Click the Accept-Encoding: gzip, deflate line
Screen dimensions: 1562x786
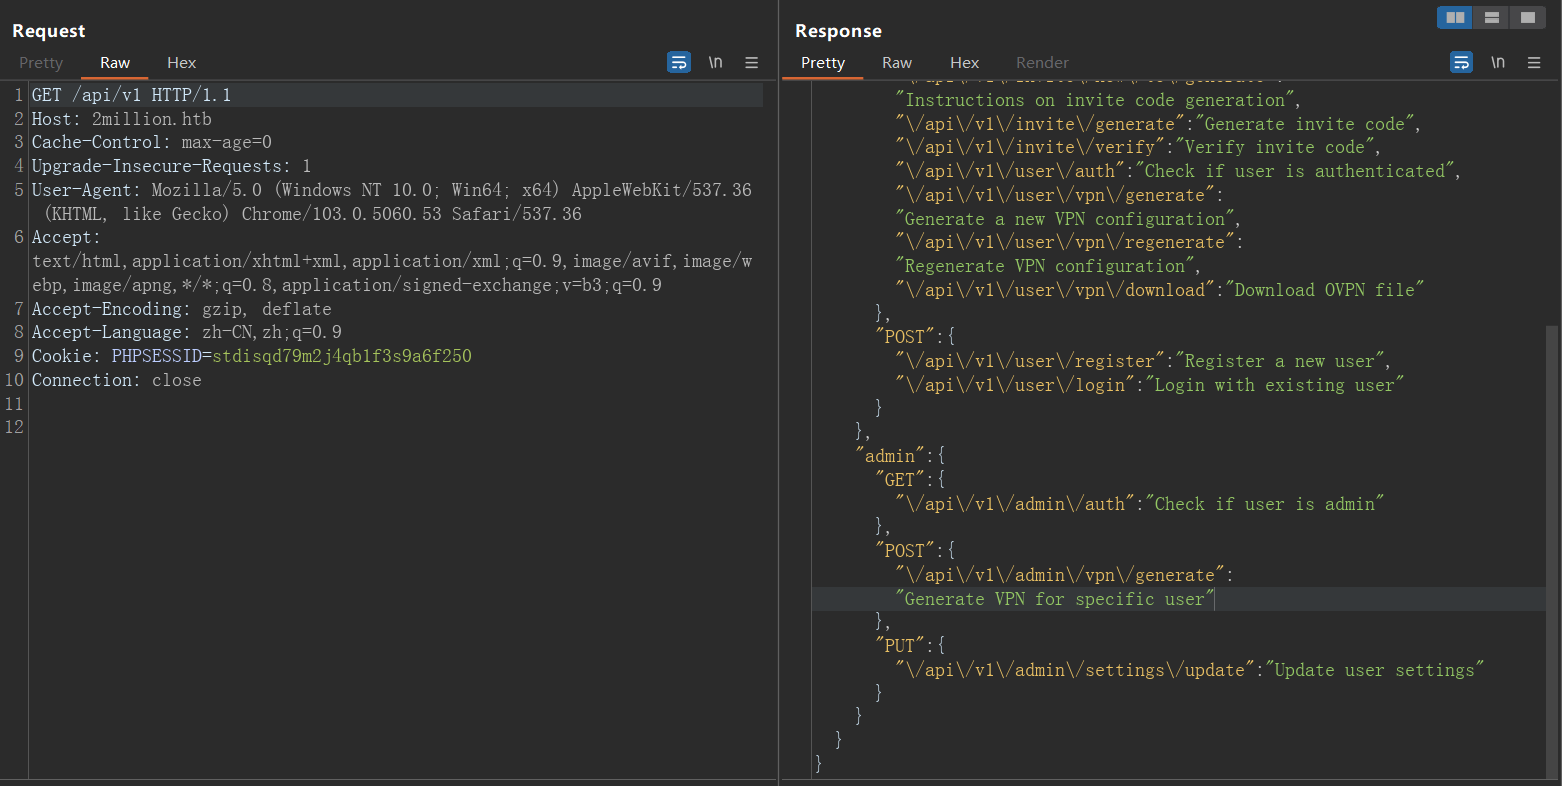[182, 309]
